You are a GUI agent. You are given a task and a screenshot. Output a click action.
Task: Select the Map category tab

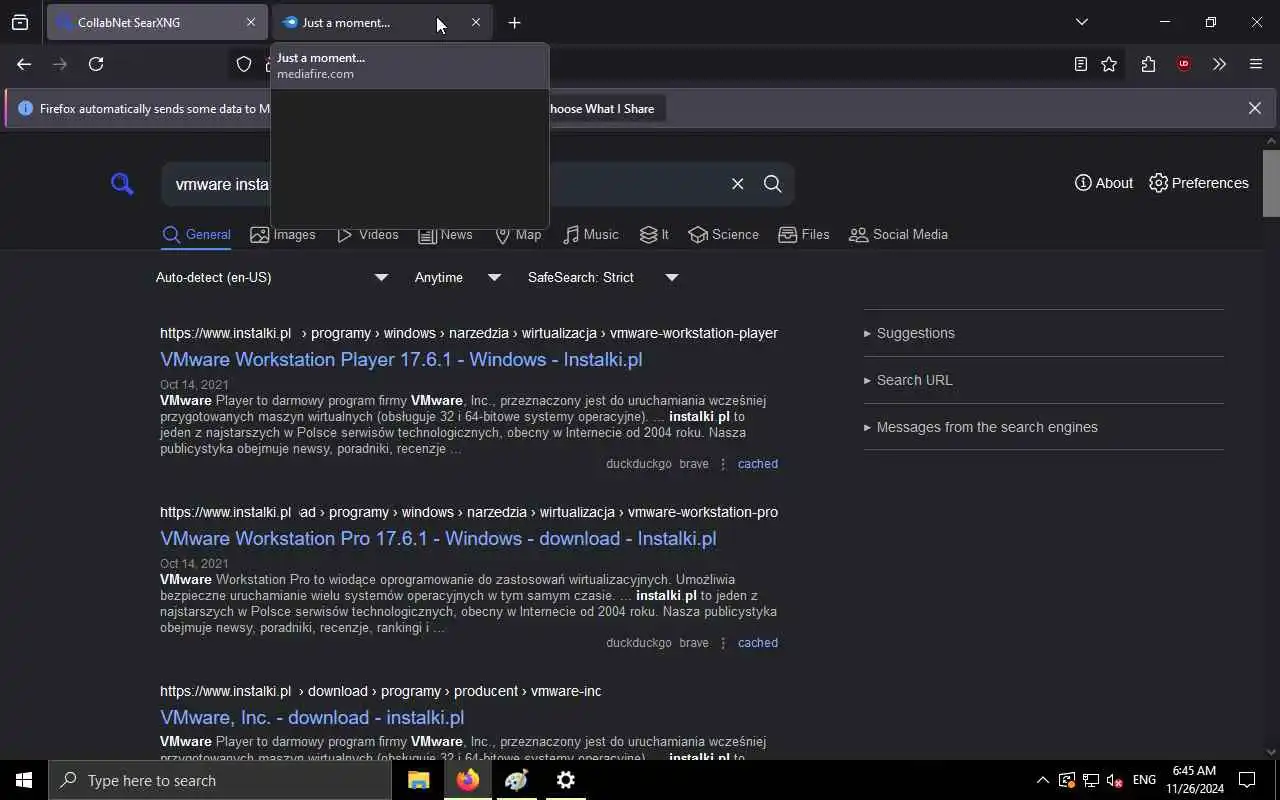518,235
